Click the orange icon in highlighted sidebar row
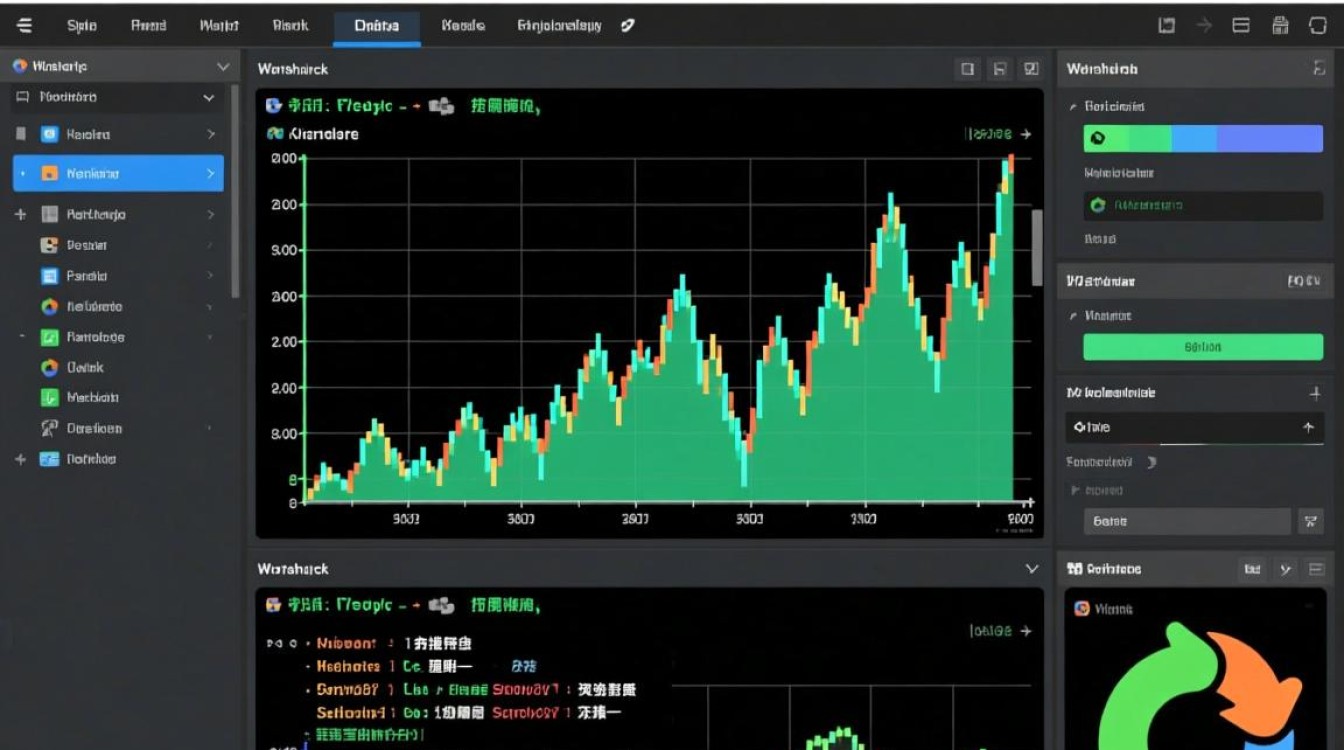Viewport: 1344px width, 750px height. pyautogui.click(x=49, y=174)
